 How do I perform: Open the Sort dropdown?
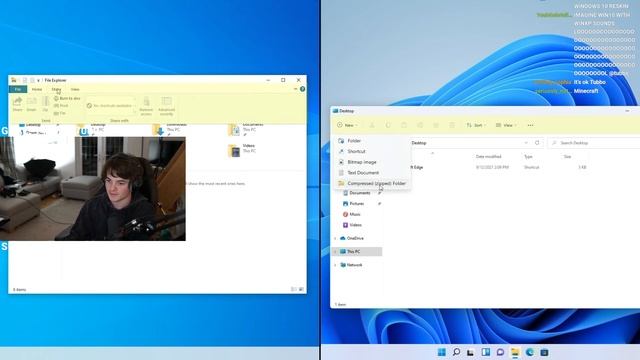click(476, 125)
